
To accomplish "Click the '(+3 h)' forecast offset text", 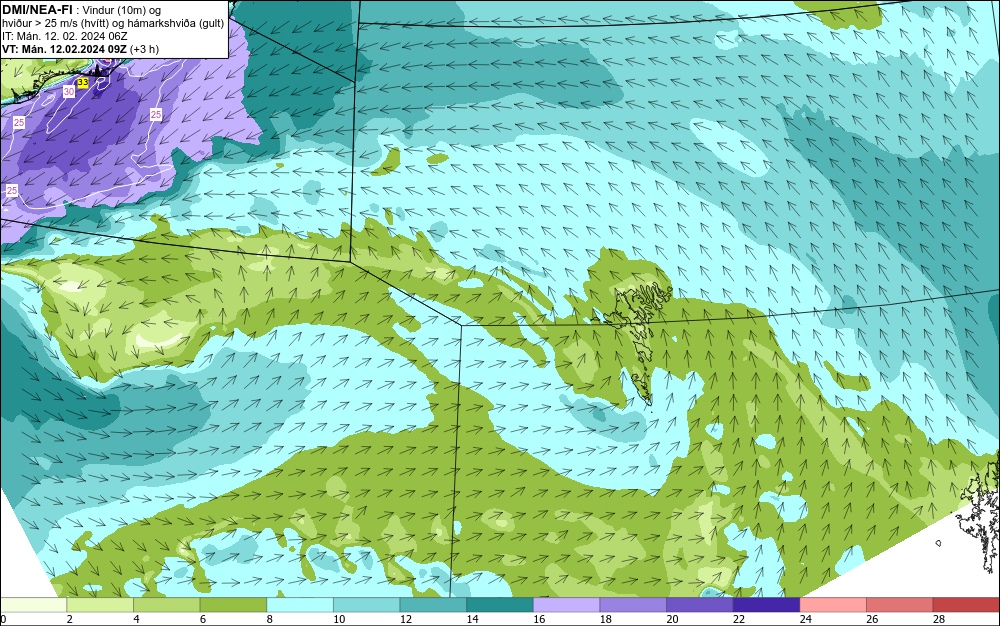I will tap(144, 49).
